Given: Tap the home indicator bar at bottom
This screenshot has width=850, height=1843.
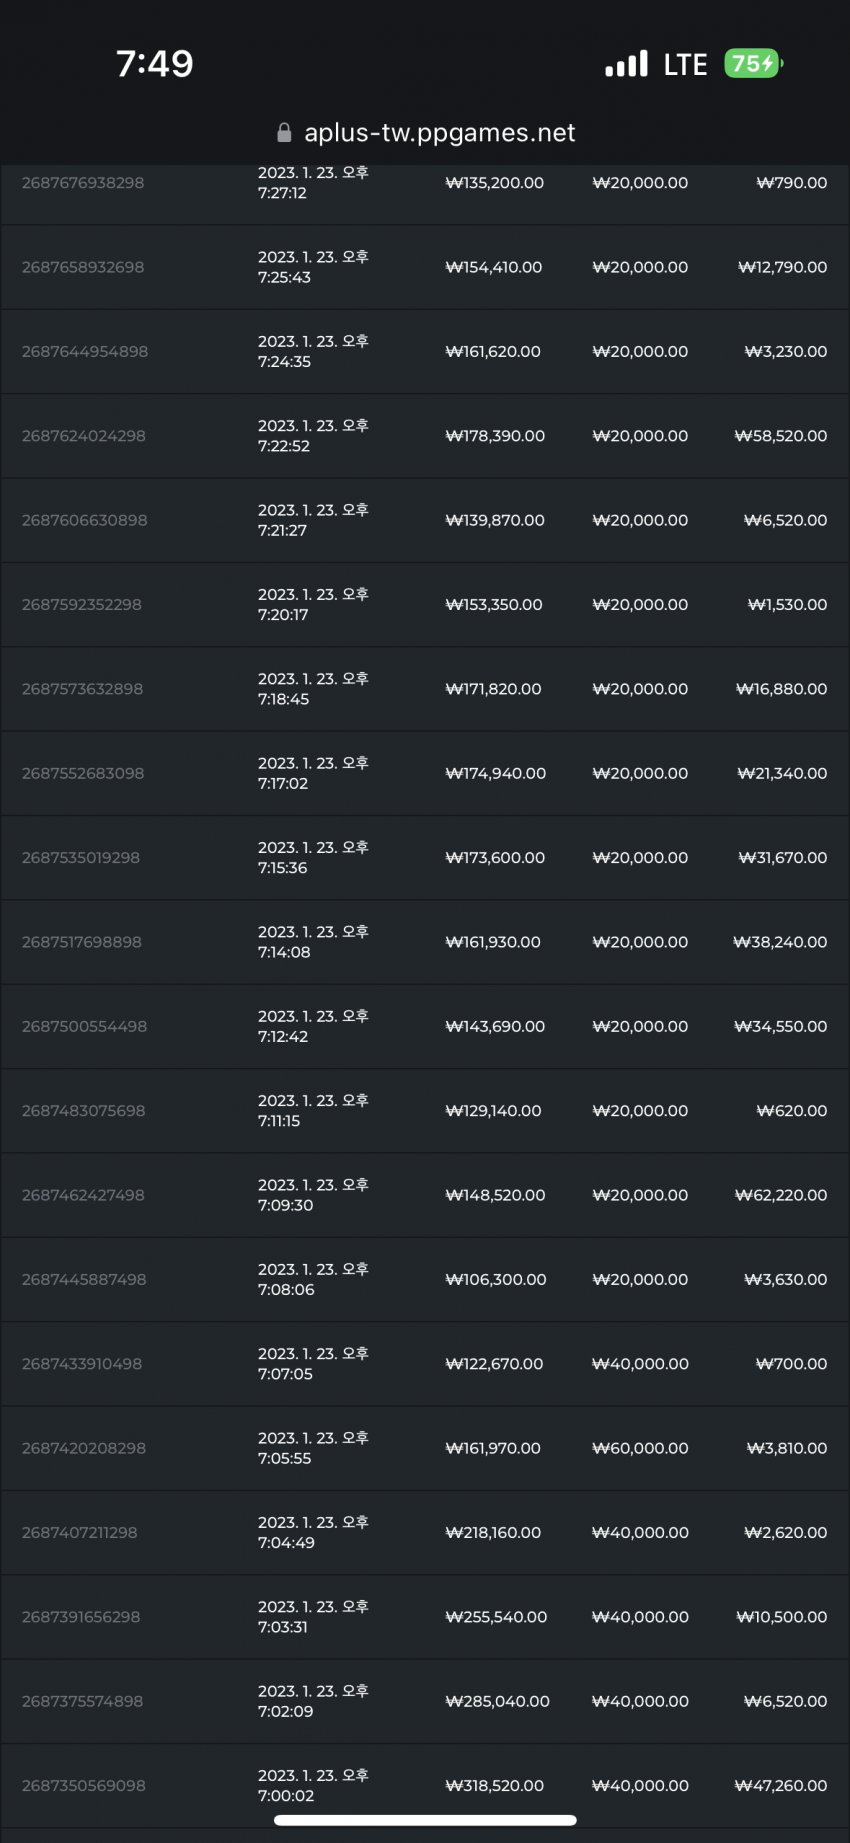Looking at the screenshot, I should pos(425,1820).
